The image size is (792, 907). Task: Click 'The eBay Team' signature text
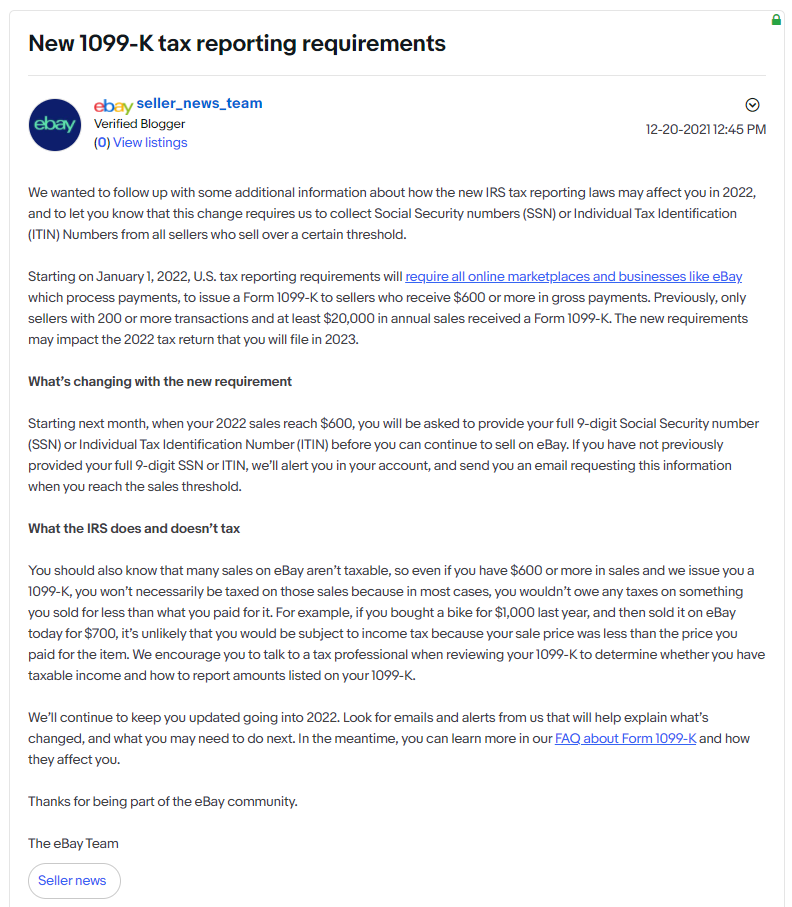73,843
